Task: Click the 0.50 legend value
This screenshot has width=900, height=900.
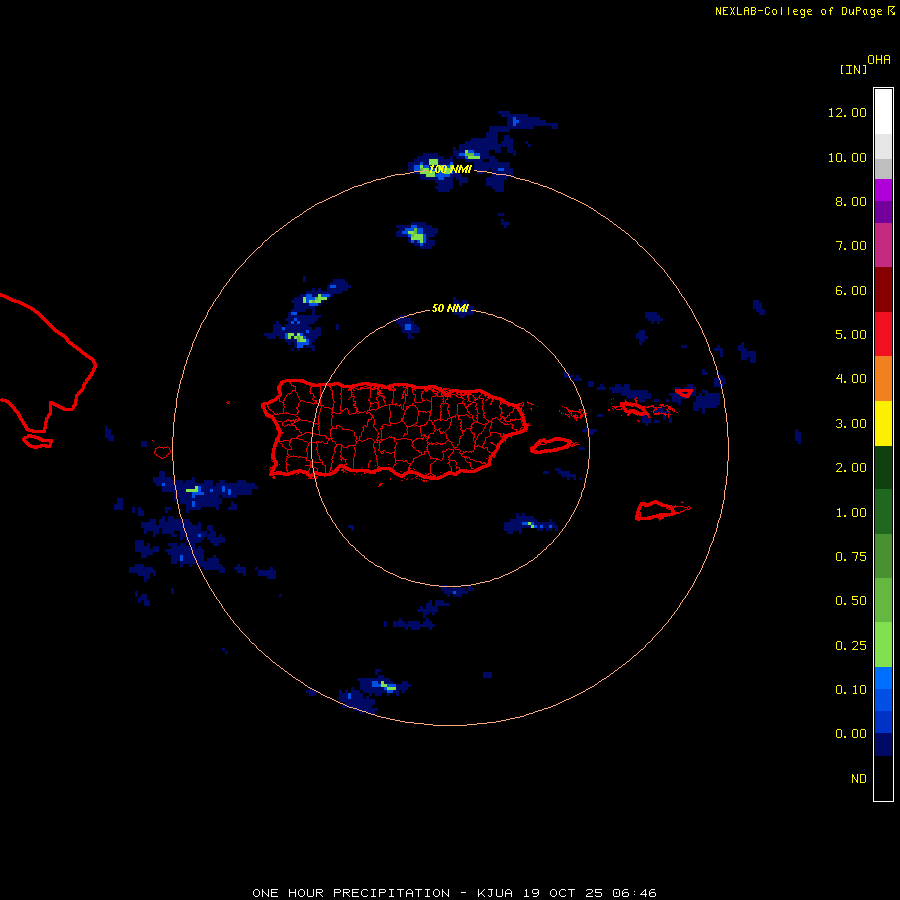Action: tap(851, 601)
